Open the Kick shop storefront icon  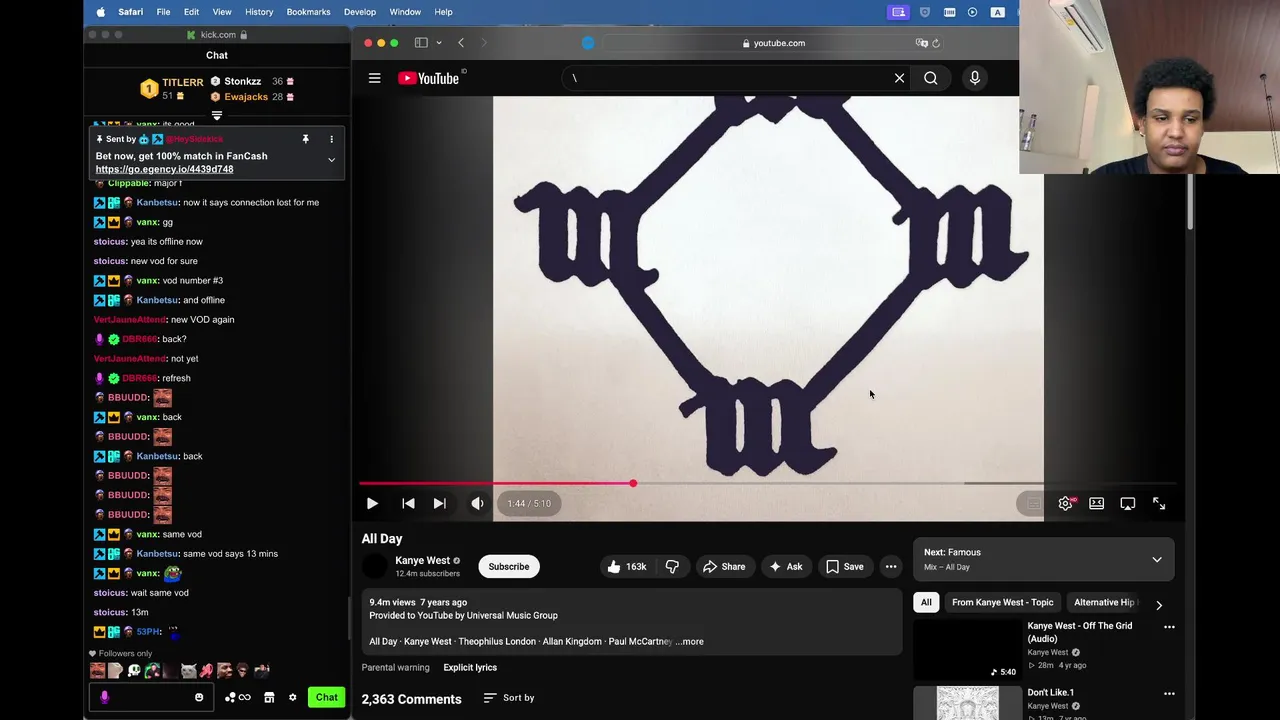[x=269, y=697]
